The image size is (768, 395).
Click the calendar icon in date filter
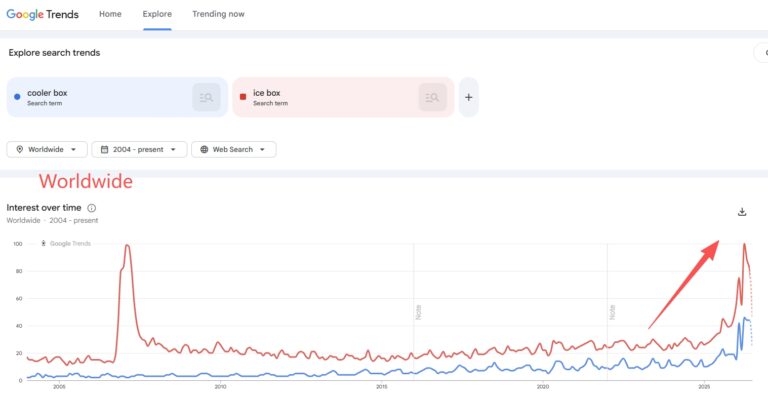104,149
